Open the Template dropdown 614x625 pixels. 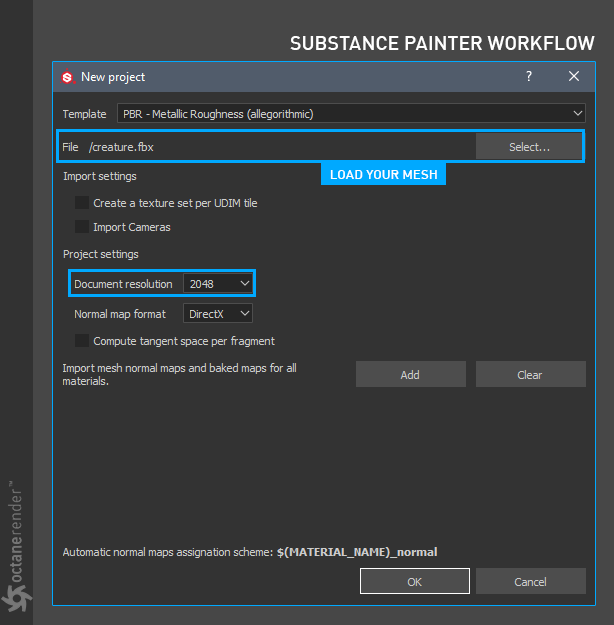coord(351,114)
